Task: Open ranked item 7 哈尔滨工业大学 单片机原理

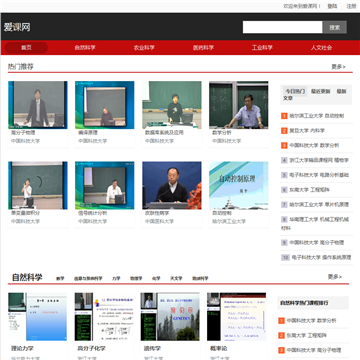Action: pyautogui.click(x=319, y=204)
